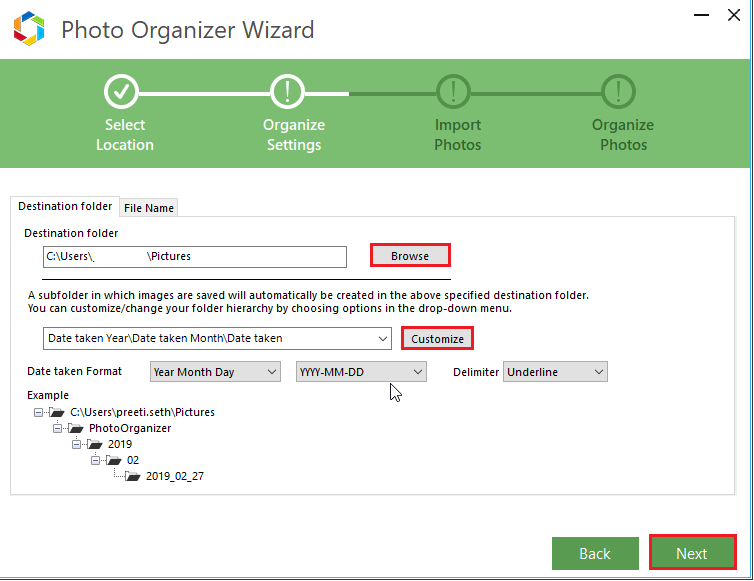Expand the Year Month Day format dropdown
This screenshot has height=581, width=754.
(215, 372)
